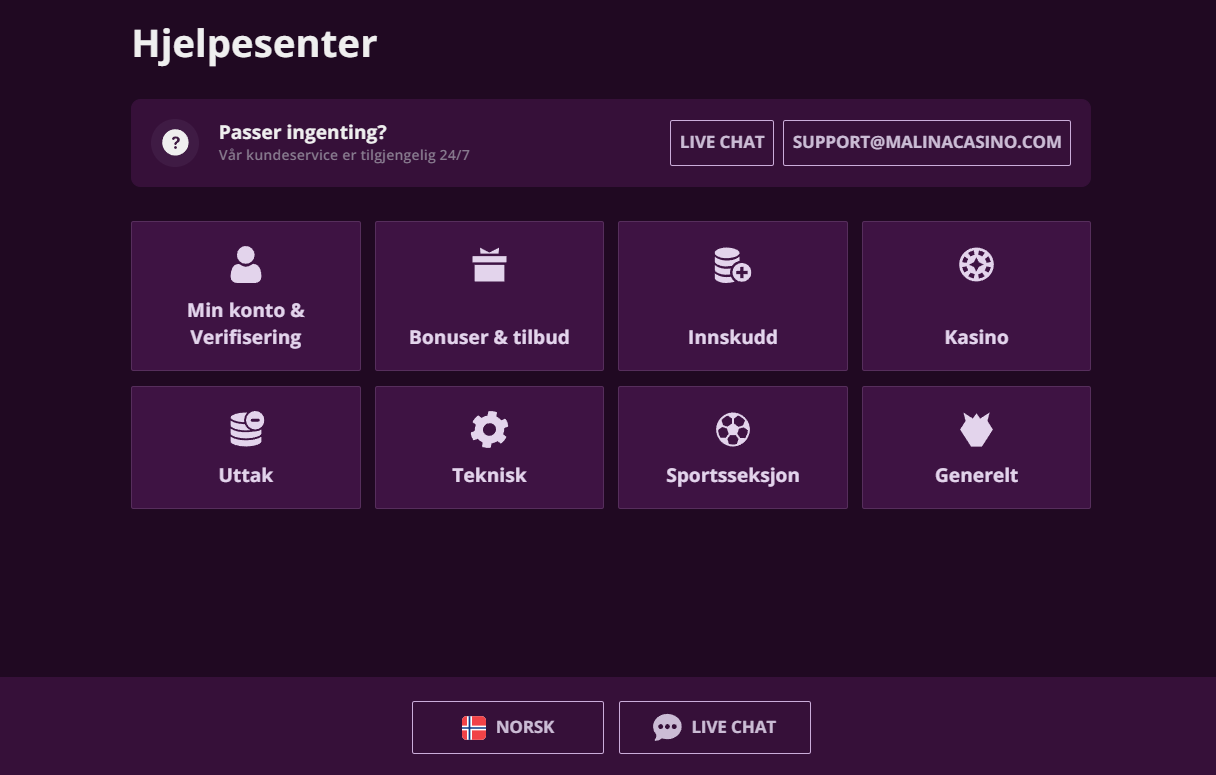Viewport: 1216px width, 775px height.
Task: Click the person icon for account verification
Action: point(245,265)
